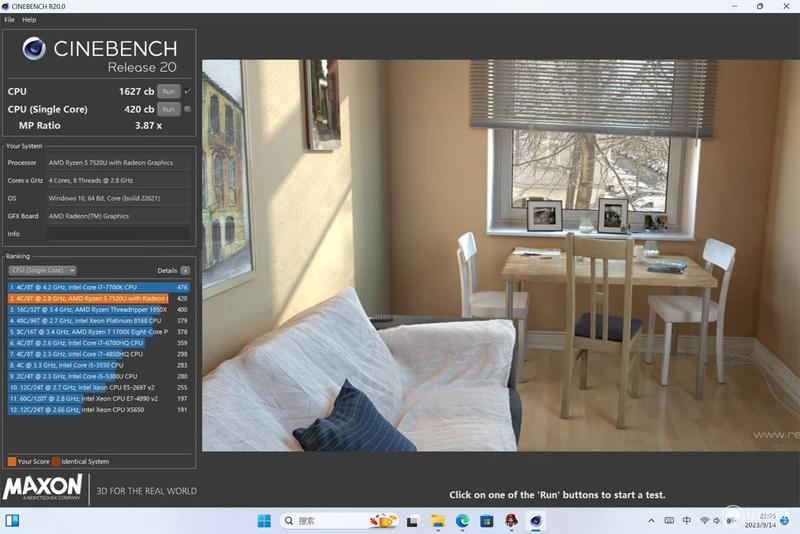The image size is (800, 534).
Task: Select Intel Core i7-7700K ranking row
Action: (x=99, y=287)
